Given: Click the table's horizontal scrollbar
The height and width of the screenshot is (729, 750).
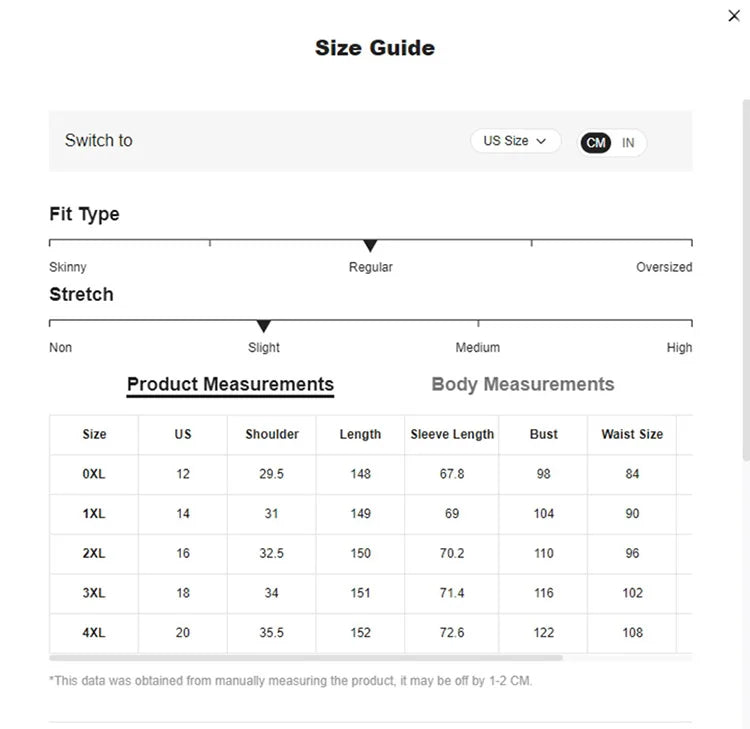Looking at the screenshot, I should pyautogui.click(x=306, y=658).
